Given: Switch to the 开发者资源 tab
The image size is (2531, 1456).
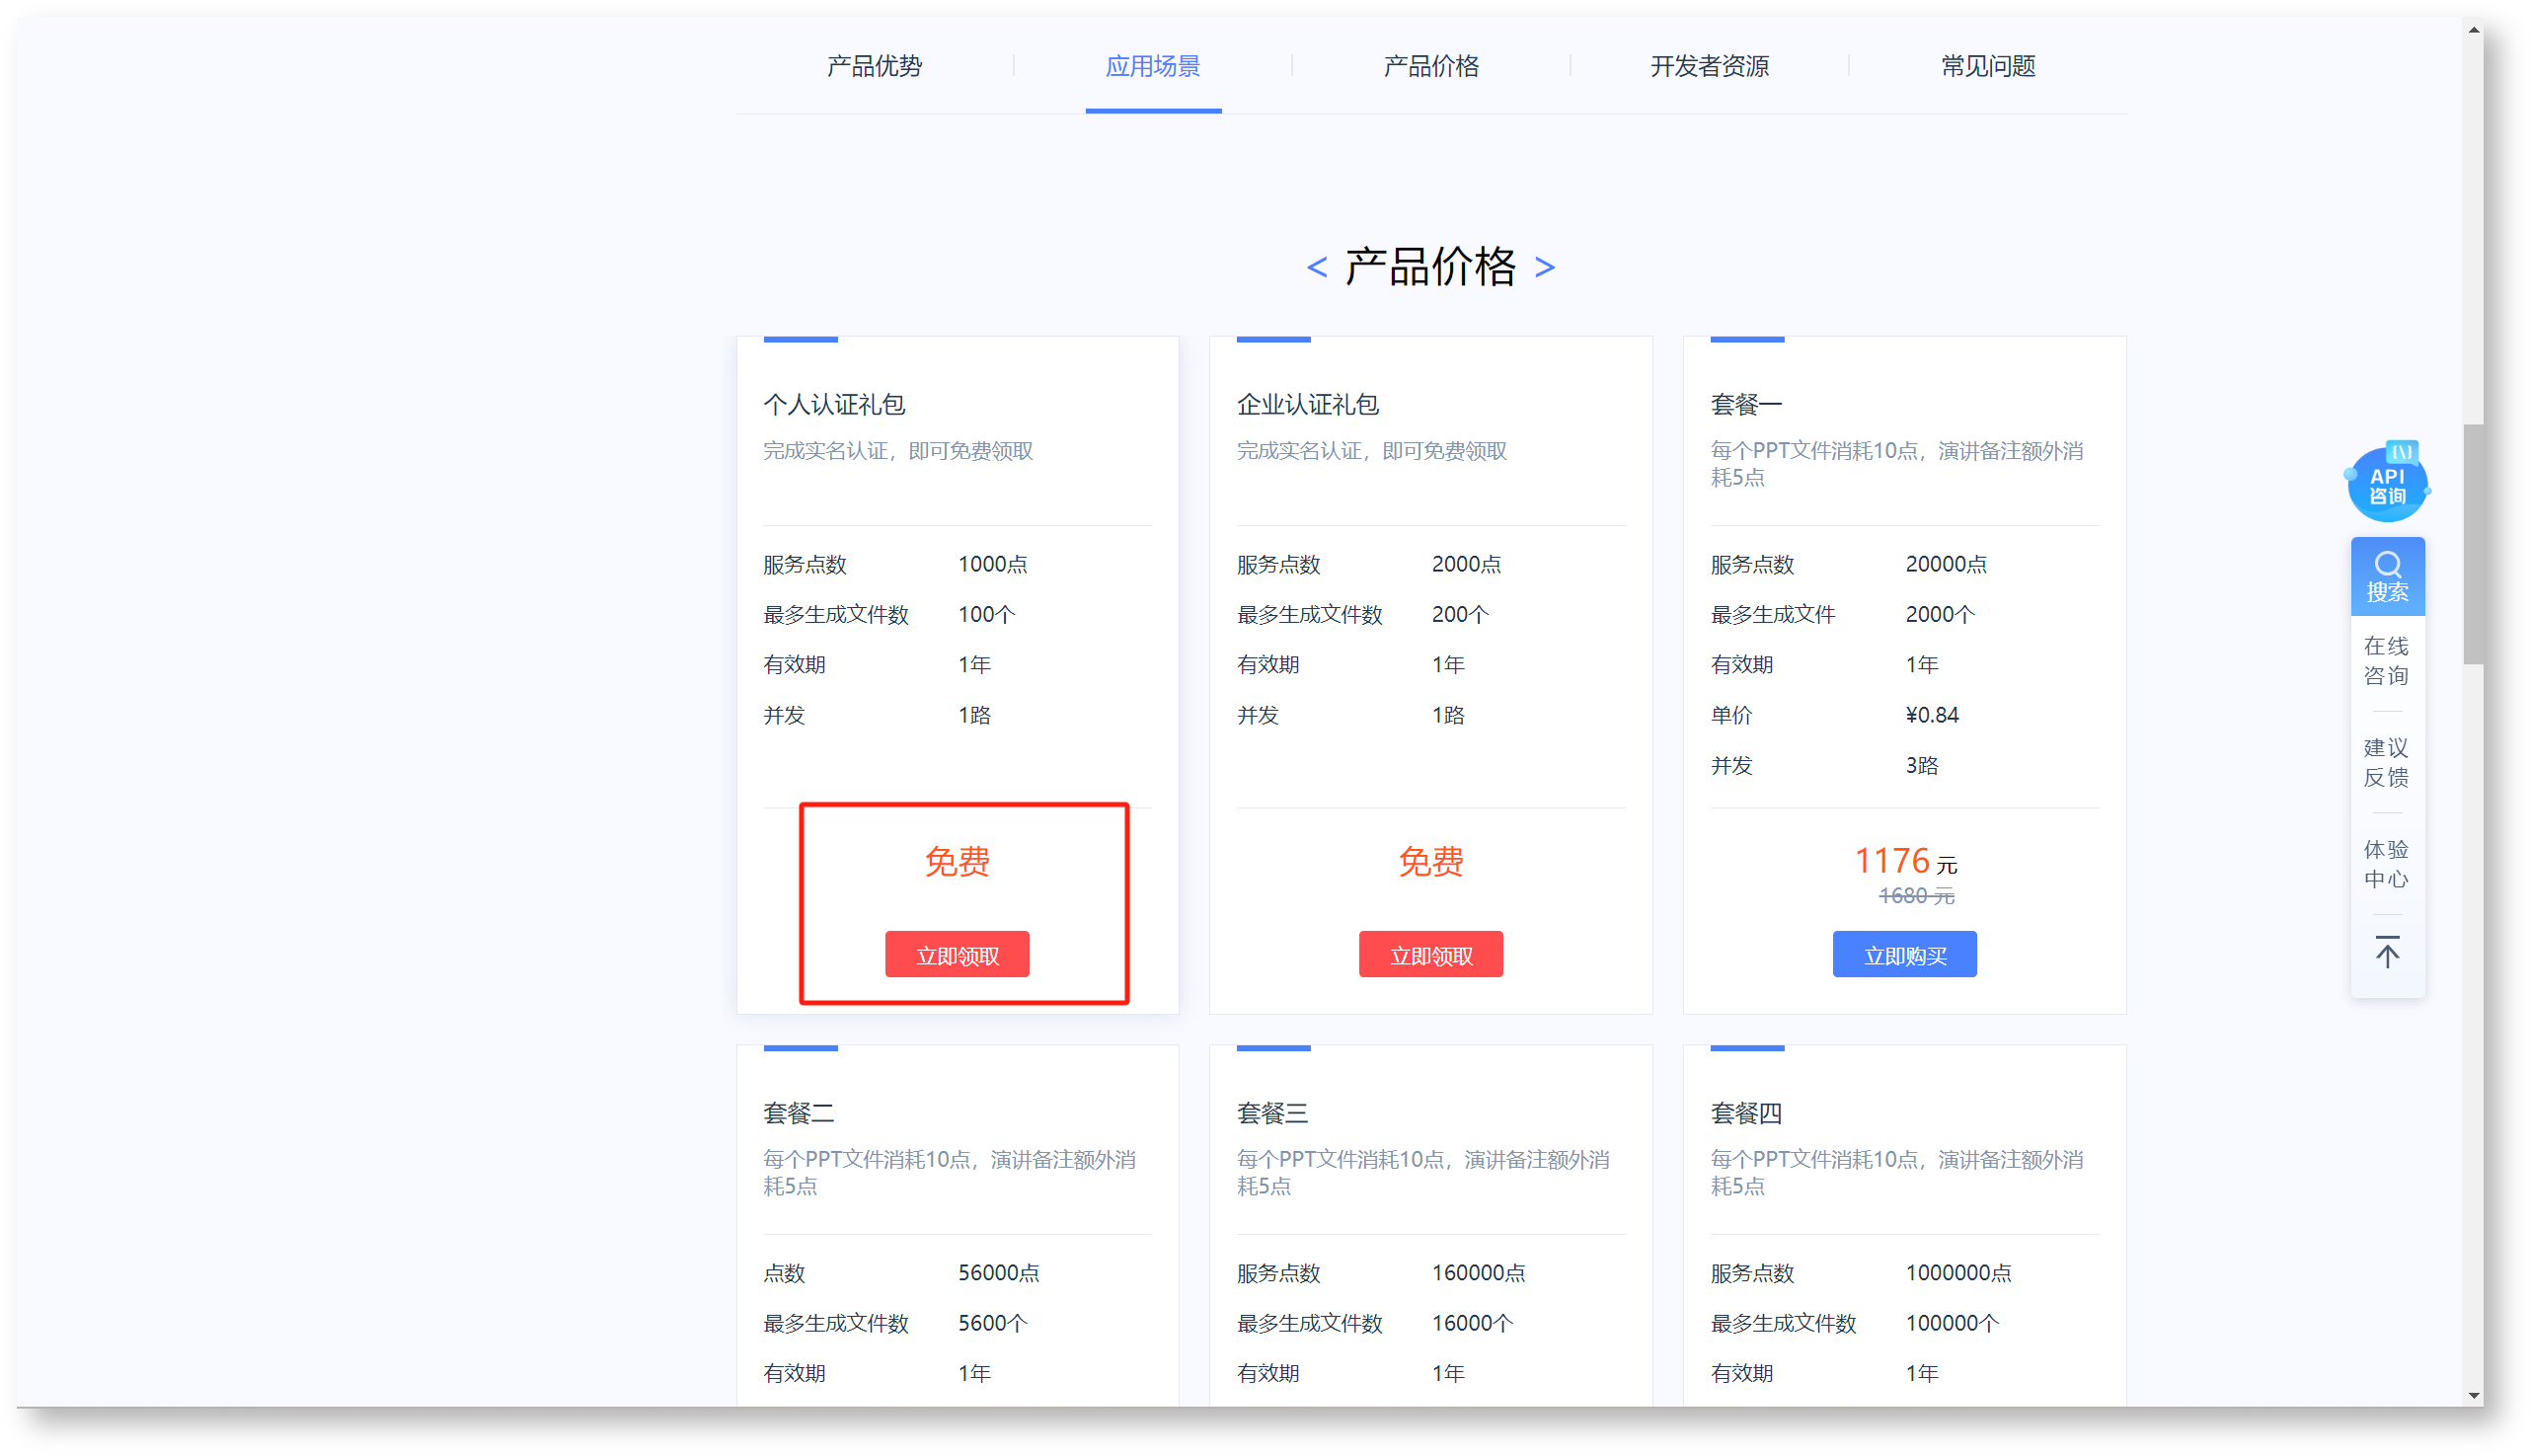Looking at the screenshot, I should [x=1709, y=66].
